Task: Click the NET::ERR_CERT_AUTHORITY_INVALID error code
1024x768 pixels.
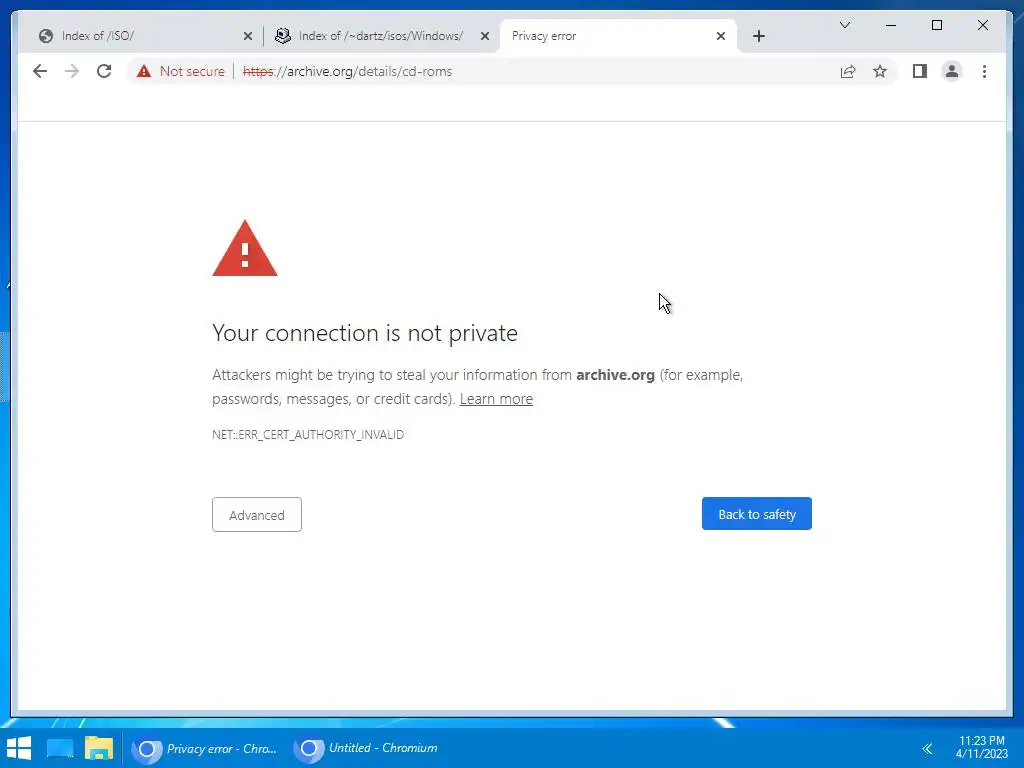Action: (308, 434)
